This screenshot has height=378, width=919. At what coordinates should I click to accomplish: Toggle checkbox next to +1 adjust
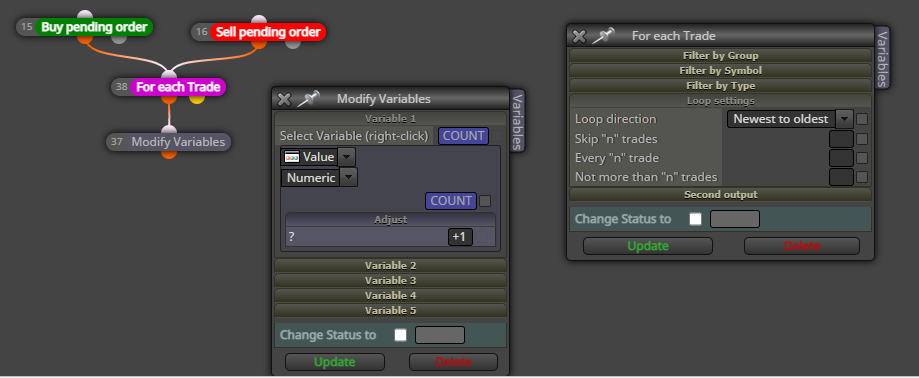tap(481, 237)
